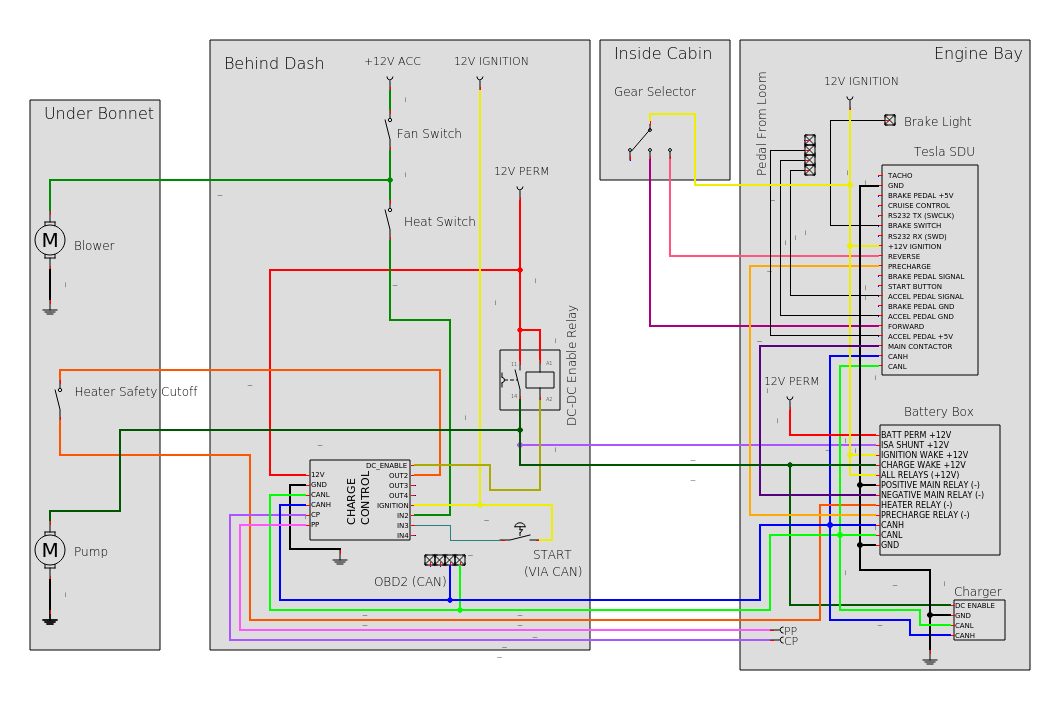Image resolution: width=1050 pixels, height=720 pixels.
Task: Toggle the Fan Switch symbol
Action: coord(389,130)
